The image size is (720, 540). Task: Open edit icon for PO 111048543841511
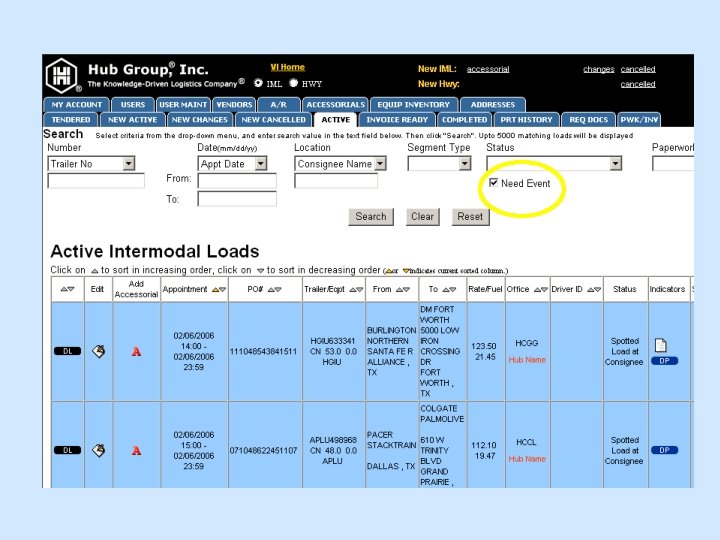99,351
